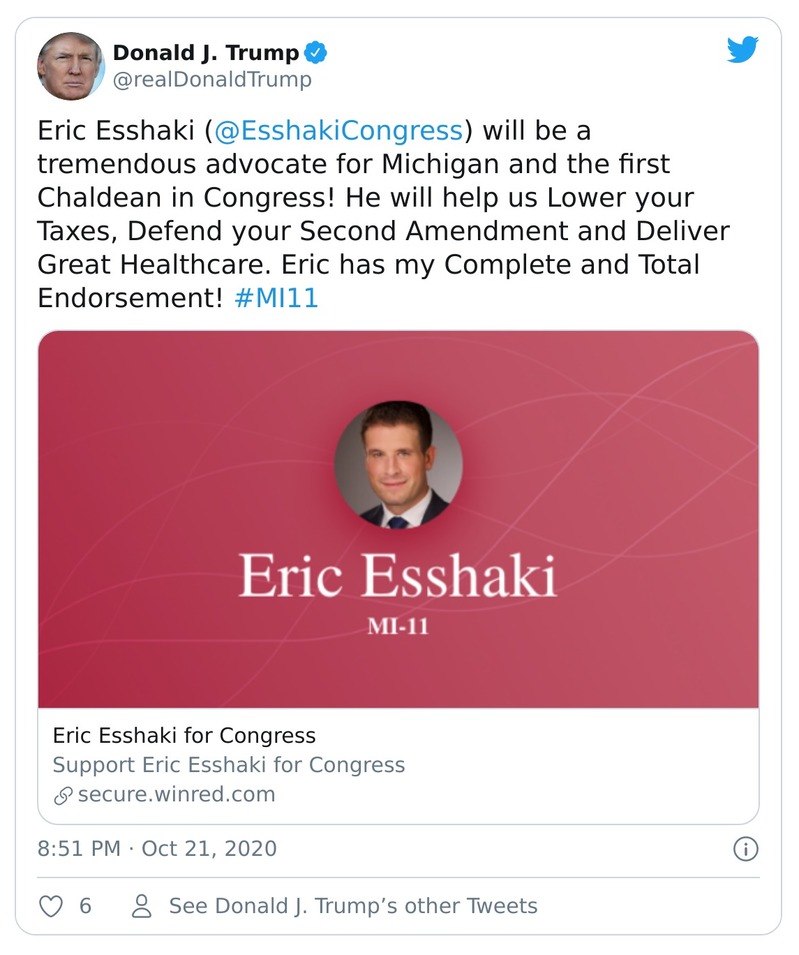Visit the secure.winred.com domain link

tap(176, 795)
